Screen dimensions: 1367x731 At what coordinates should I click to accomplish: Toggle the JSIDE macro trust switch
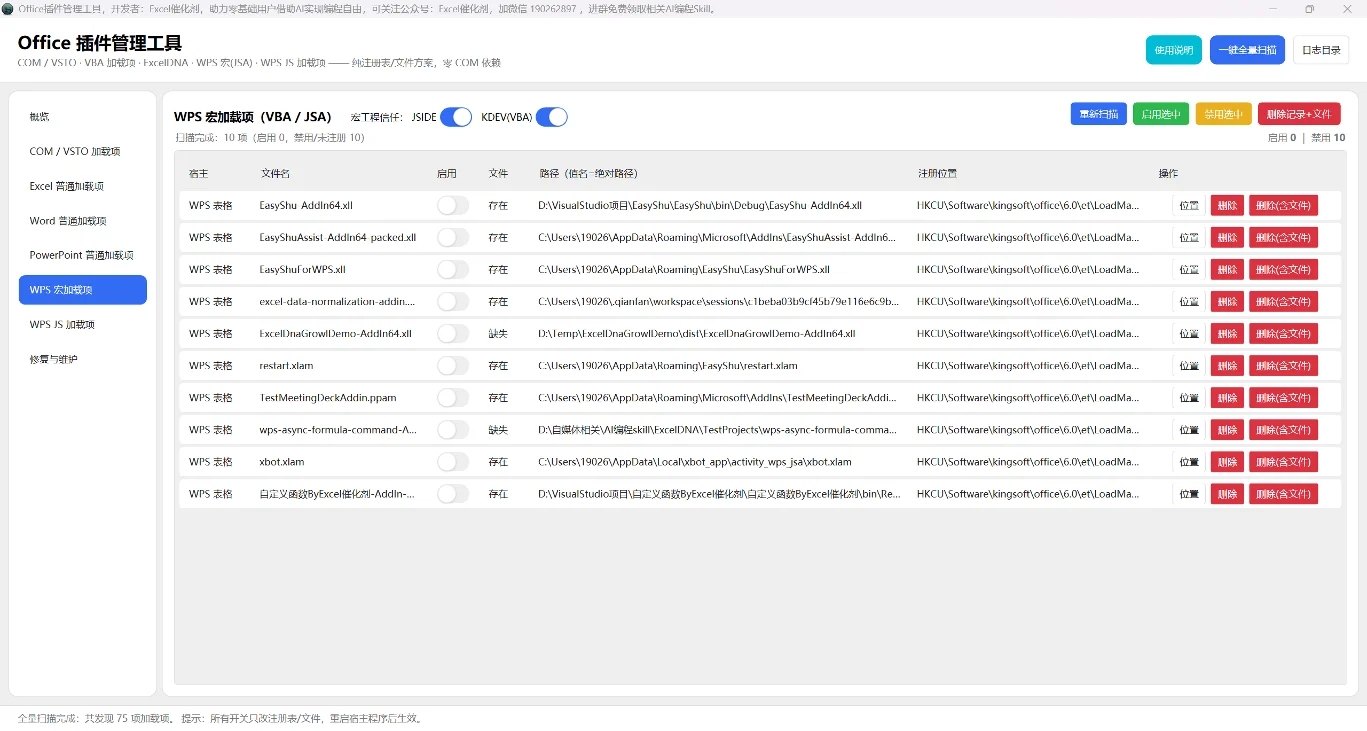coord(456,117)
